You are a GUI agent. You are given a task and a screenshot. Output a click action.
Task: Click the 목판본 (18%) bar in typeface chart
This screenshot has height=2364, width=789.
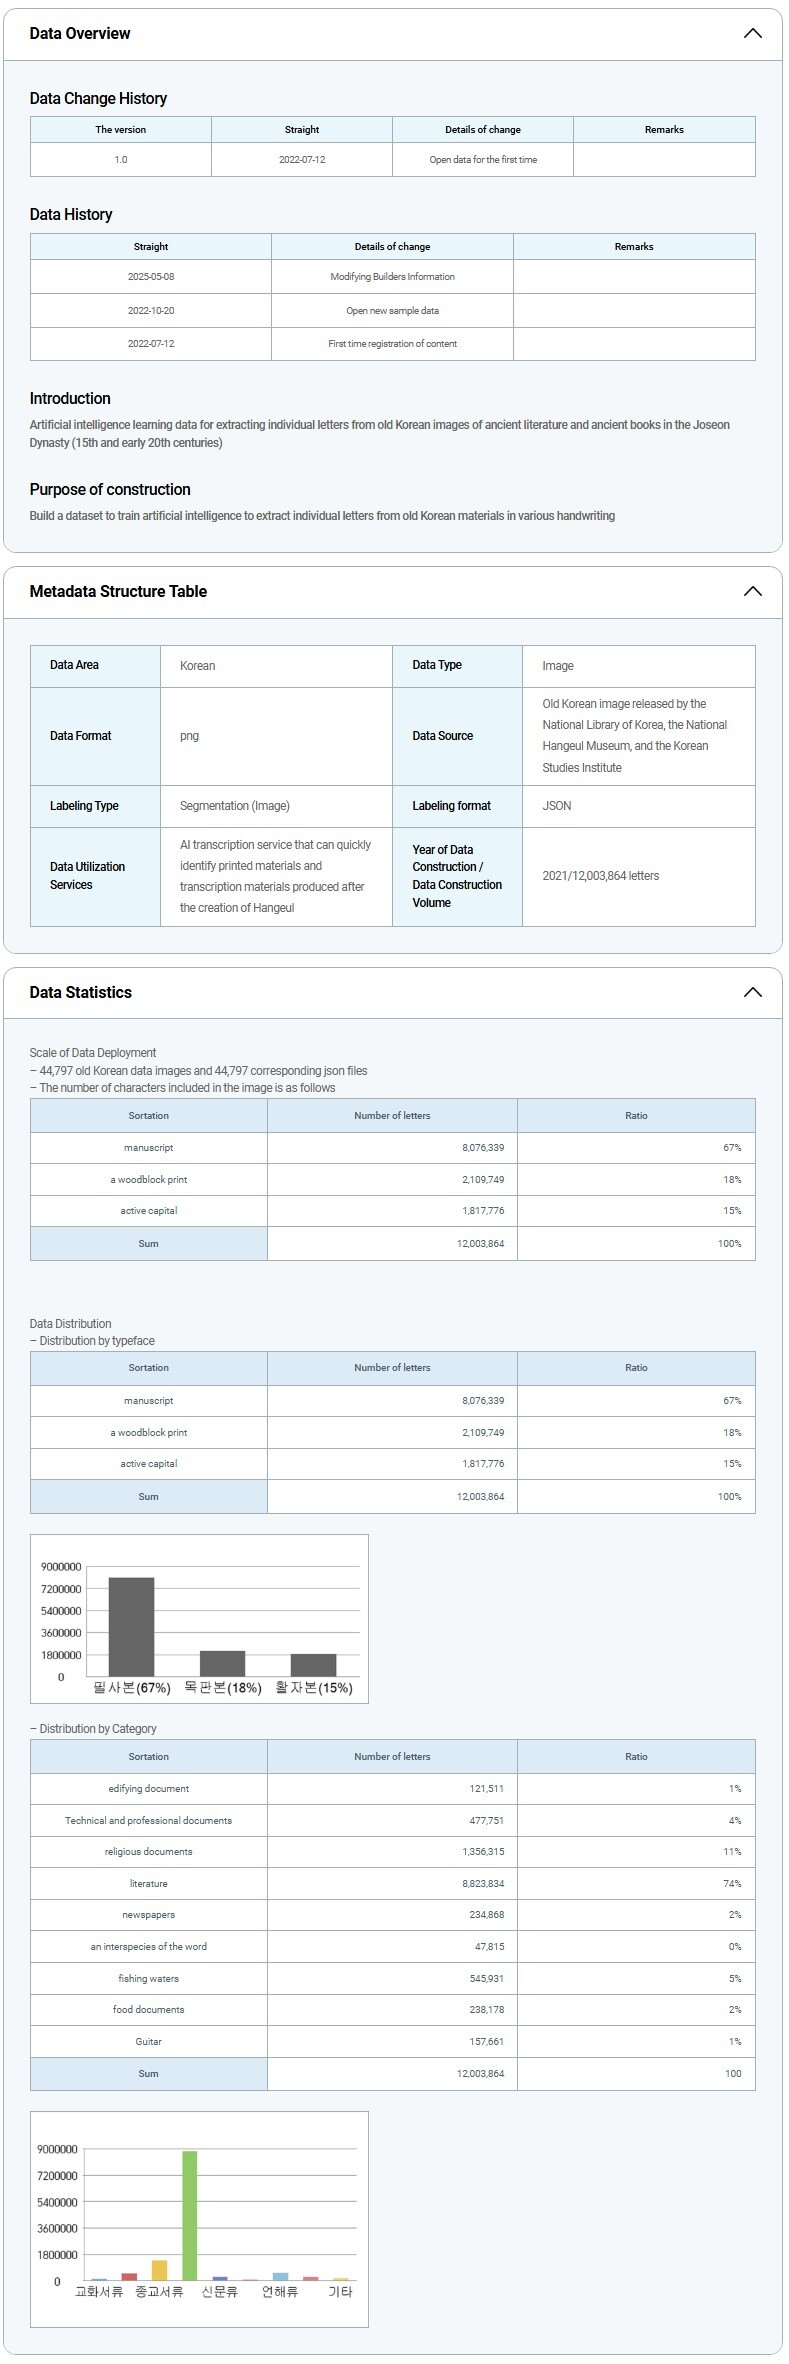coord(222,1663)
